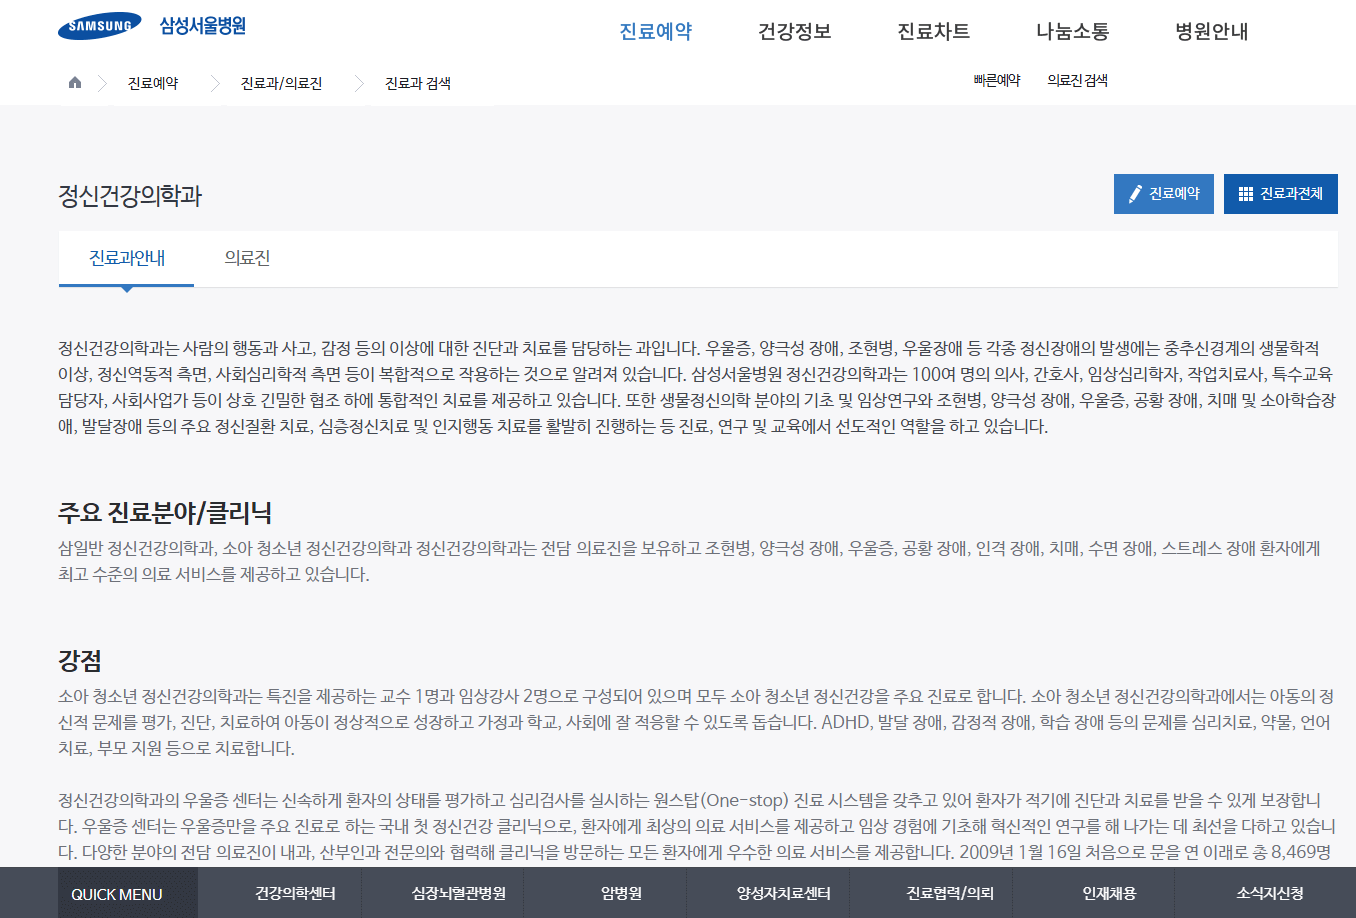Click the grid icon on 진료과전체 button

1246,193
